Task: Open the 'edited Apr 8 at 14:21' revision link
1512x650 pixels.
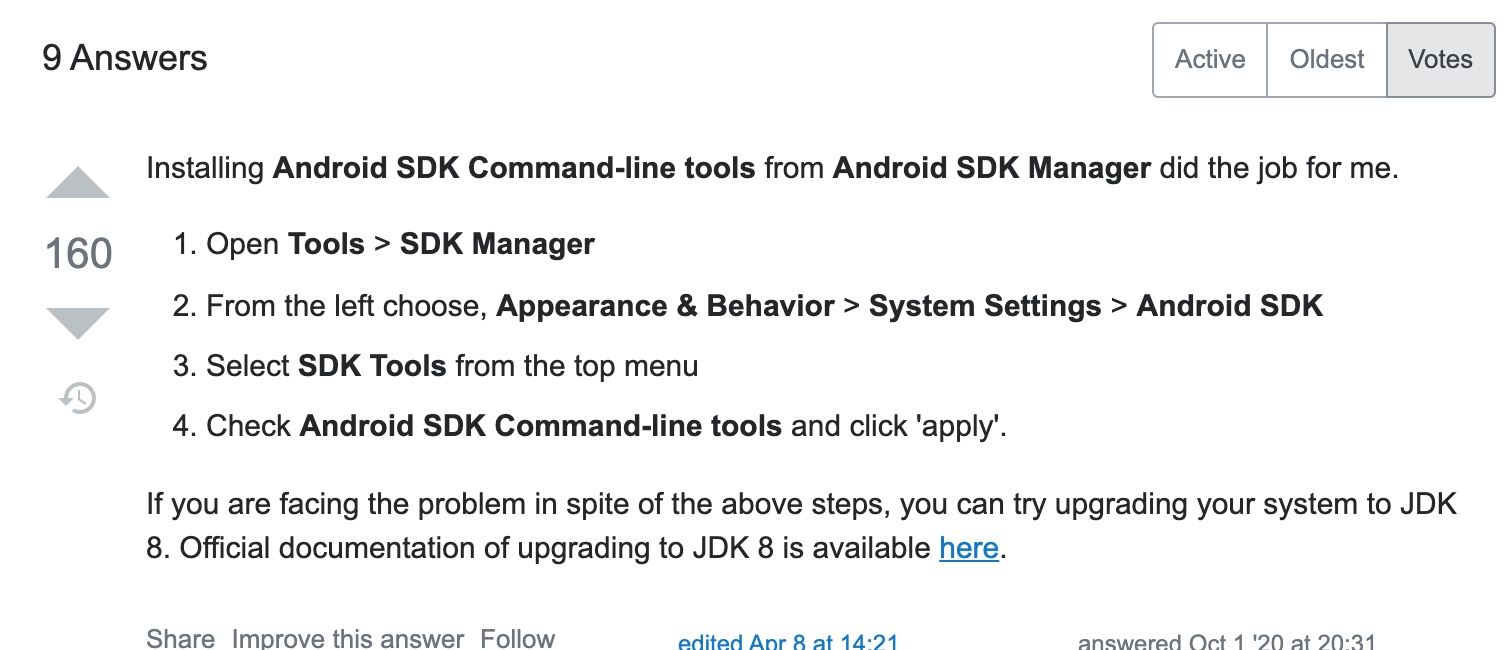Action: (x=788, y=642)
